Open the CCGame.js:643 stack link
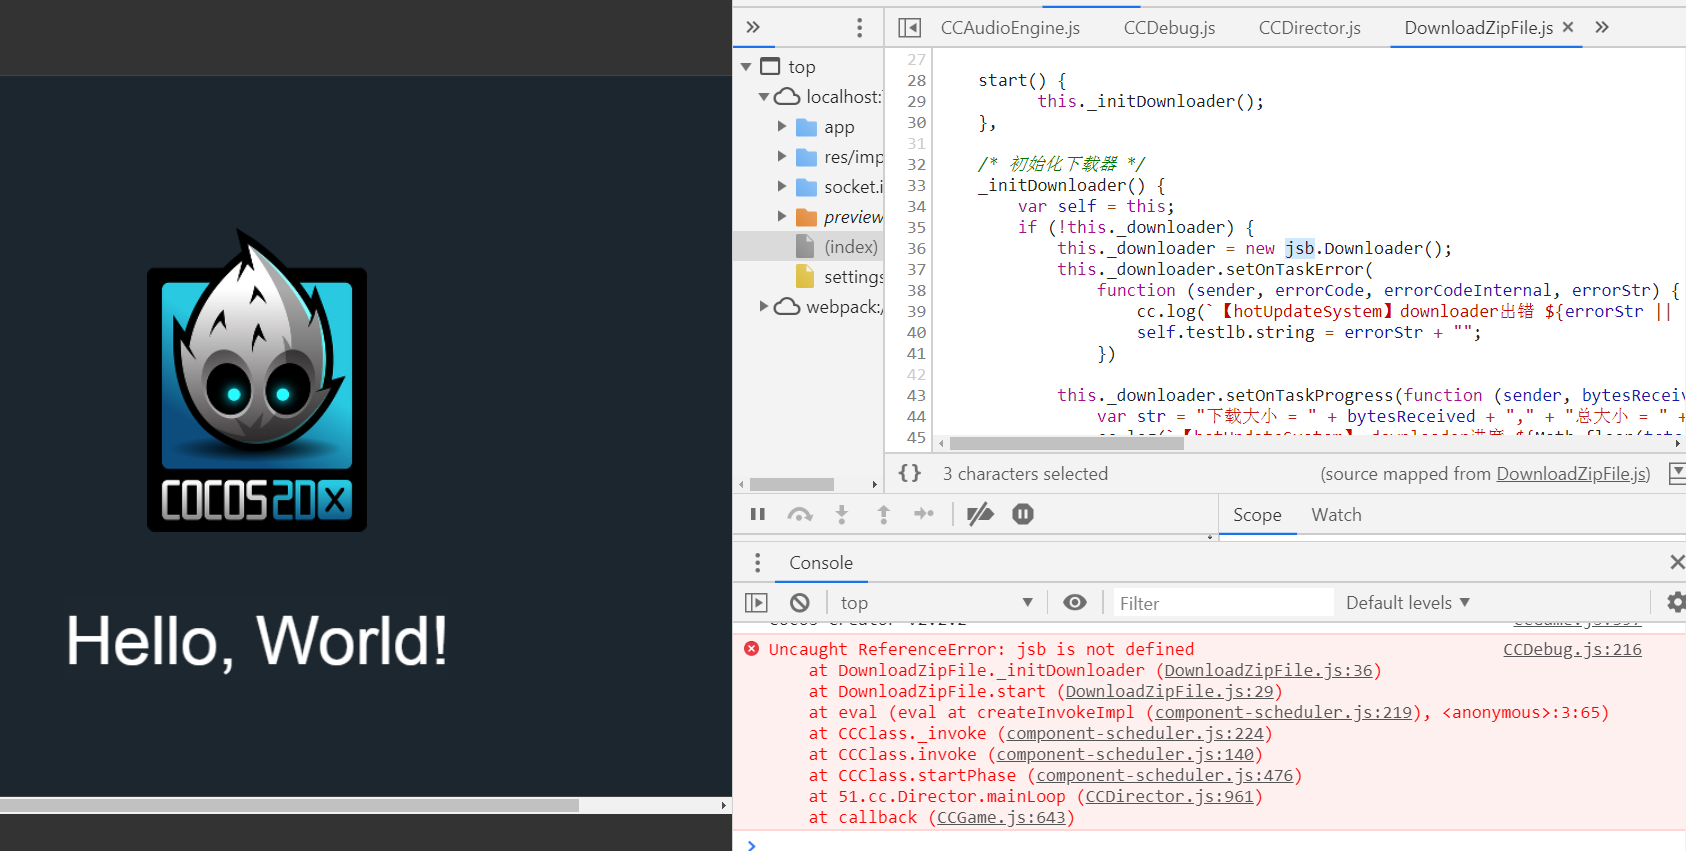This screenshot has width=1686, height=851. [x=1001, y=817]
